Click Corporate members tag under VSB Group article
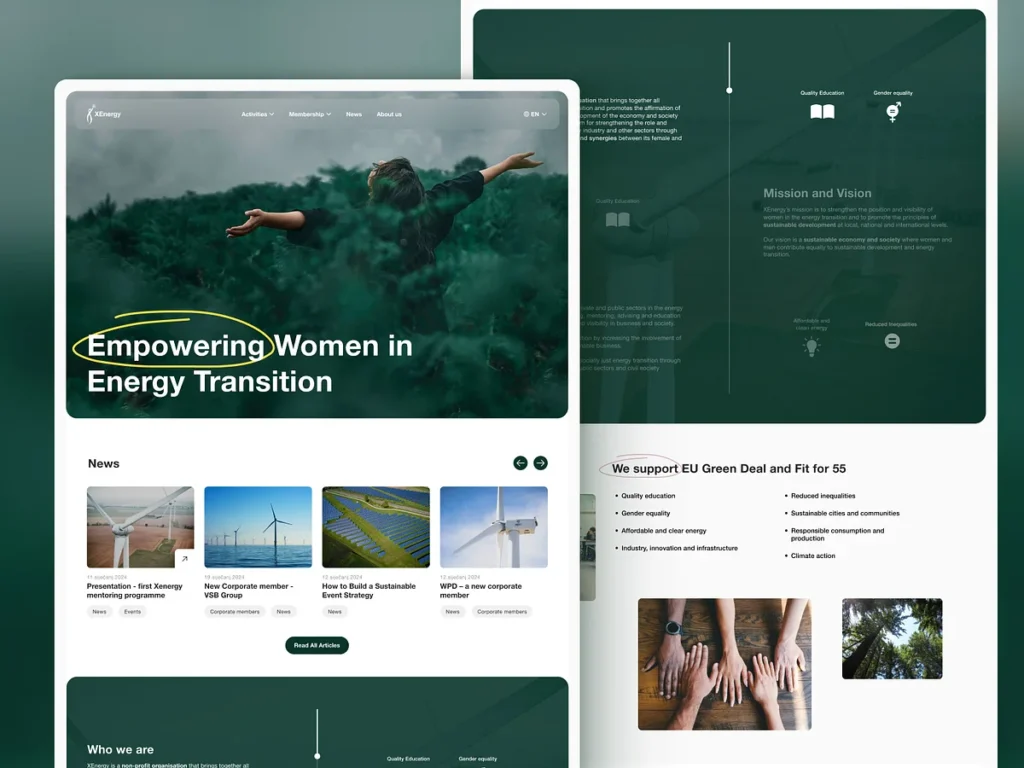This screenshot has width=1024, height=768. click(x=234, y=611)
